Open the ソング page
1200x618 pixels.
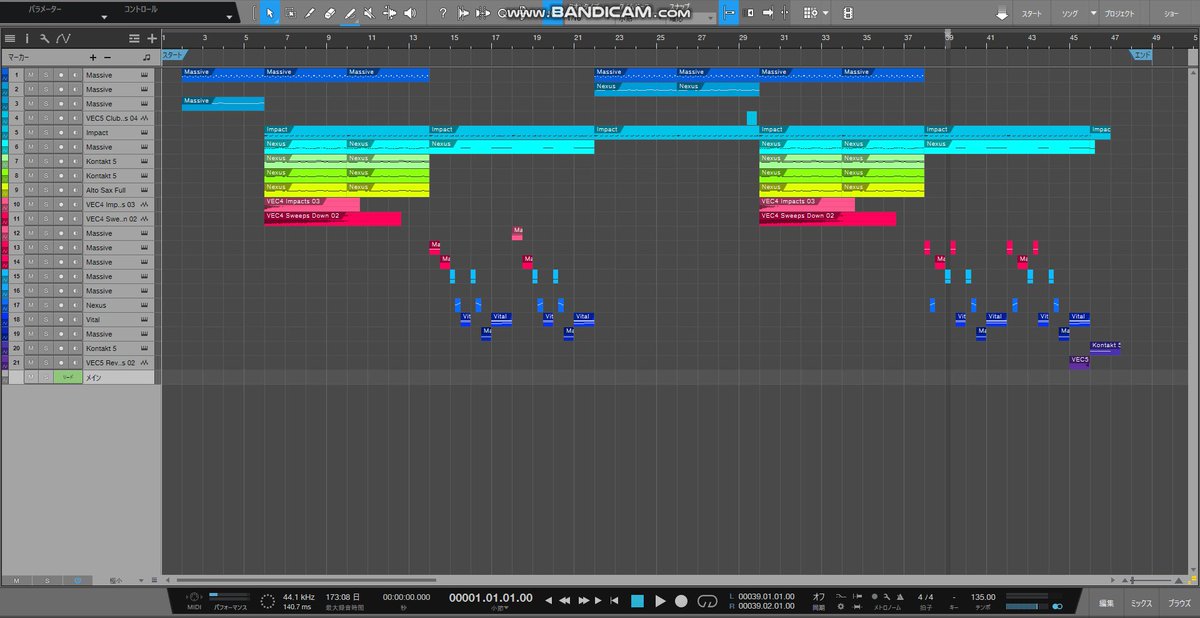(1068, 14)
